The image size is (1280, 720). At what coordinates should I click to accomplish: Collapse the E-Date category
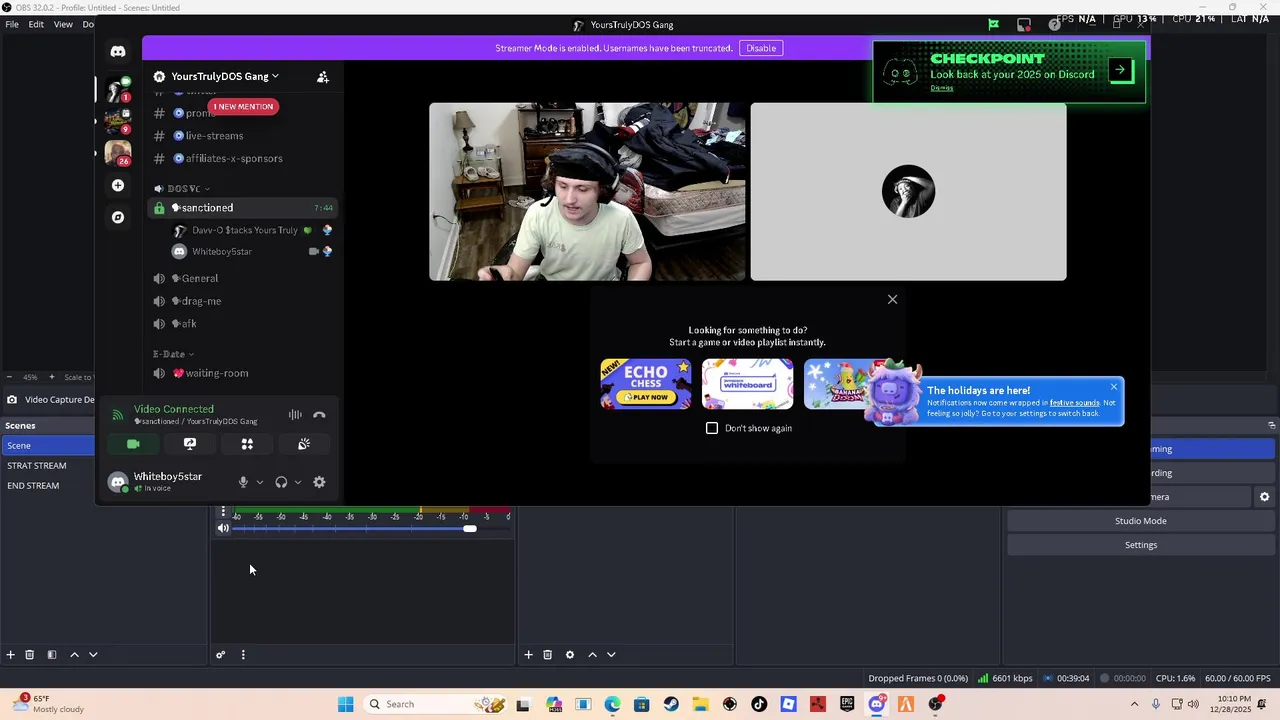coord(173,354)
